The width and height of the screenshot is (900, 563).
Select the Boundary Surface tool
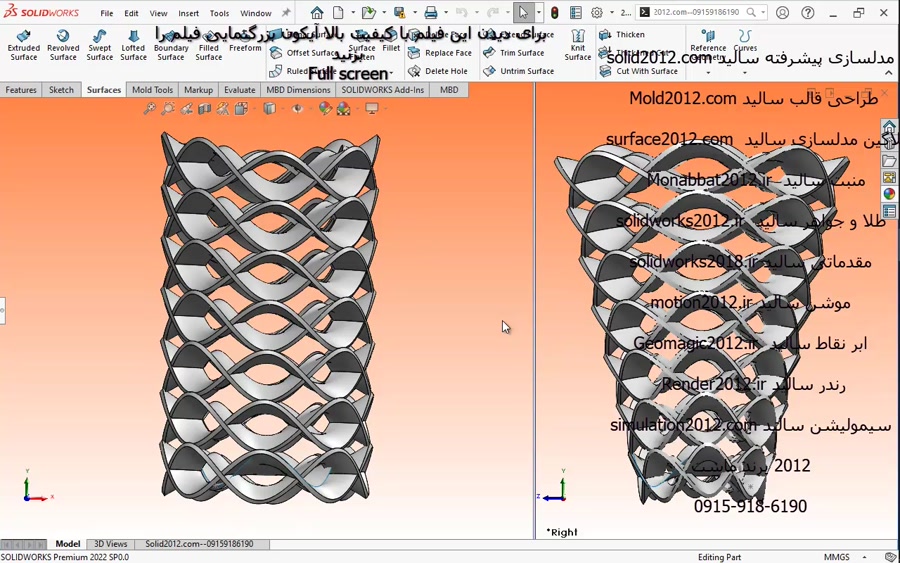(x=171, y=45)
